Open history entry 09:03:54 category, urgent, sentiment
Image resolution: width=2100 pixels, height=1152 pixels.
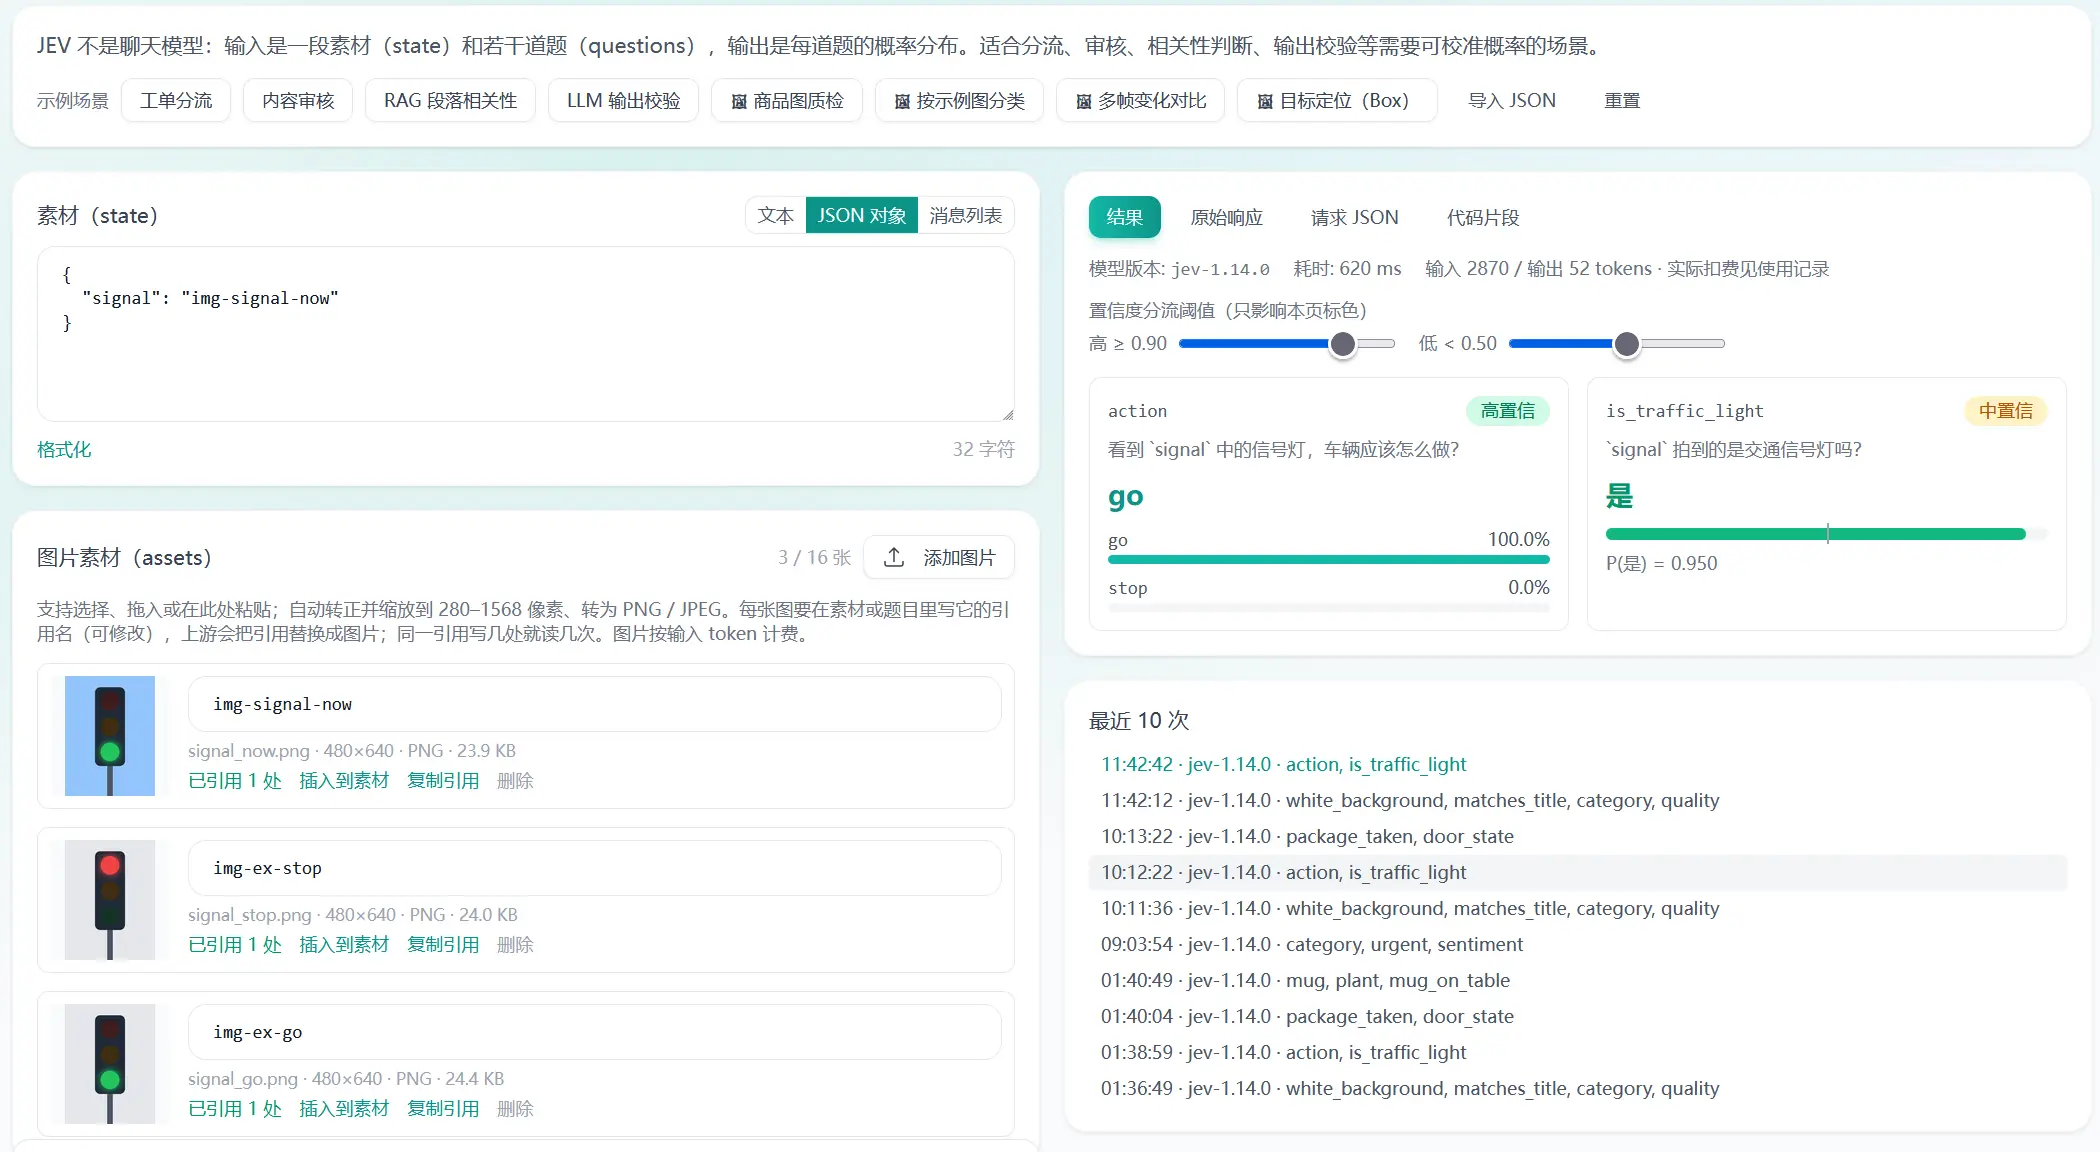point(1577,944)
